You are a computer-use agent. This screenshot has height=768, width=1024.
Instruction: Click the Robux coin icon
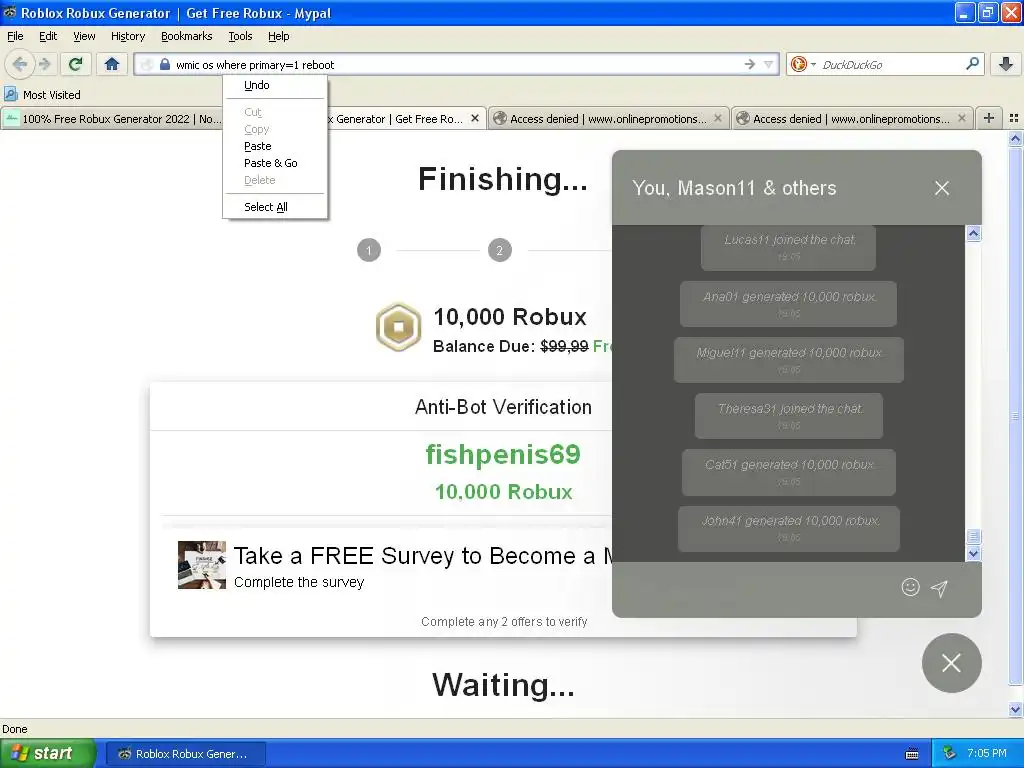[398, 327]
